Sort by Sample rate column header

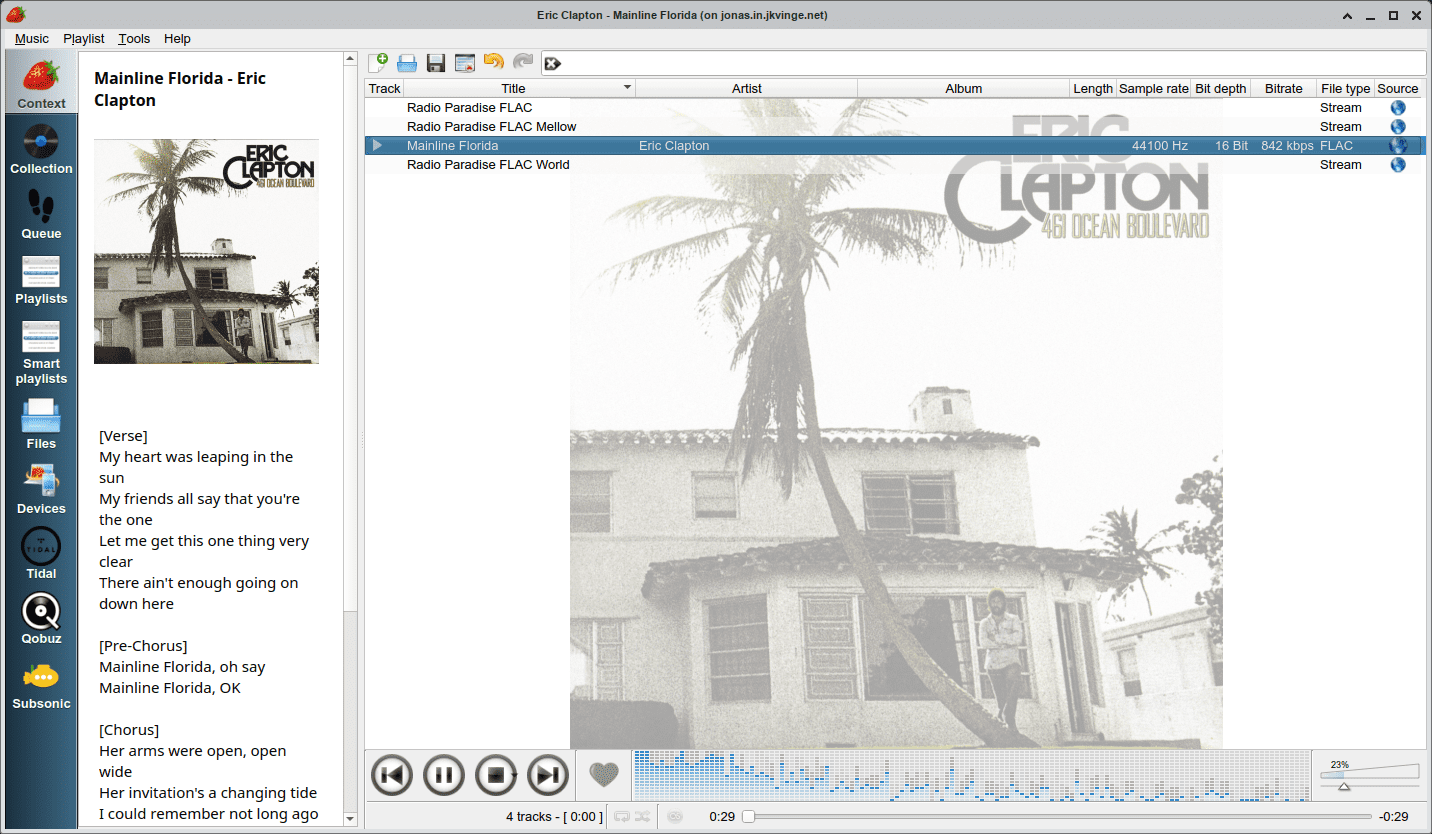pos(1153,88)
